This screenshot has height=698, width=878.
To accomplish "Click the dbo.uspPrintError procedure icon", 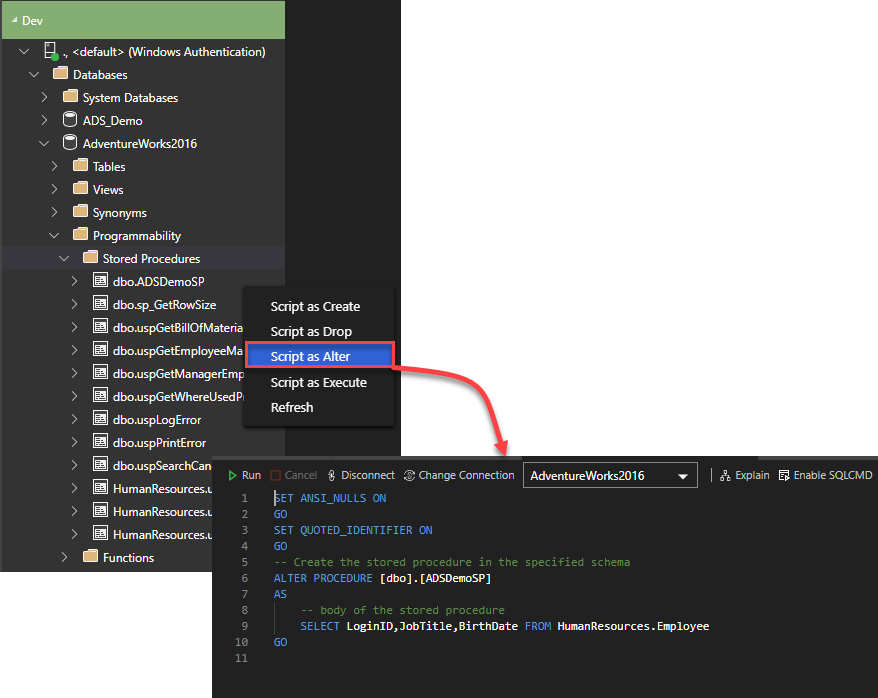I will [x=100, y=441].
